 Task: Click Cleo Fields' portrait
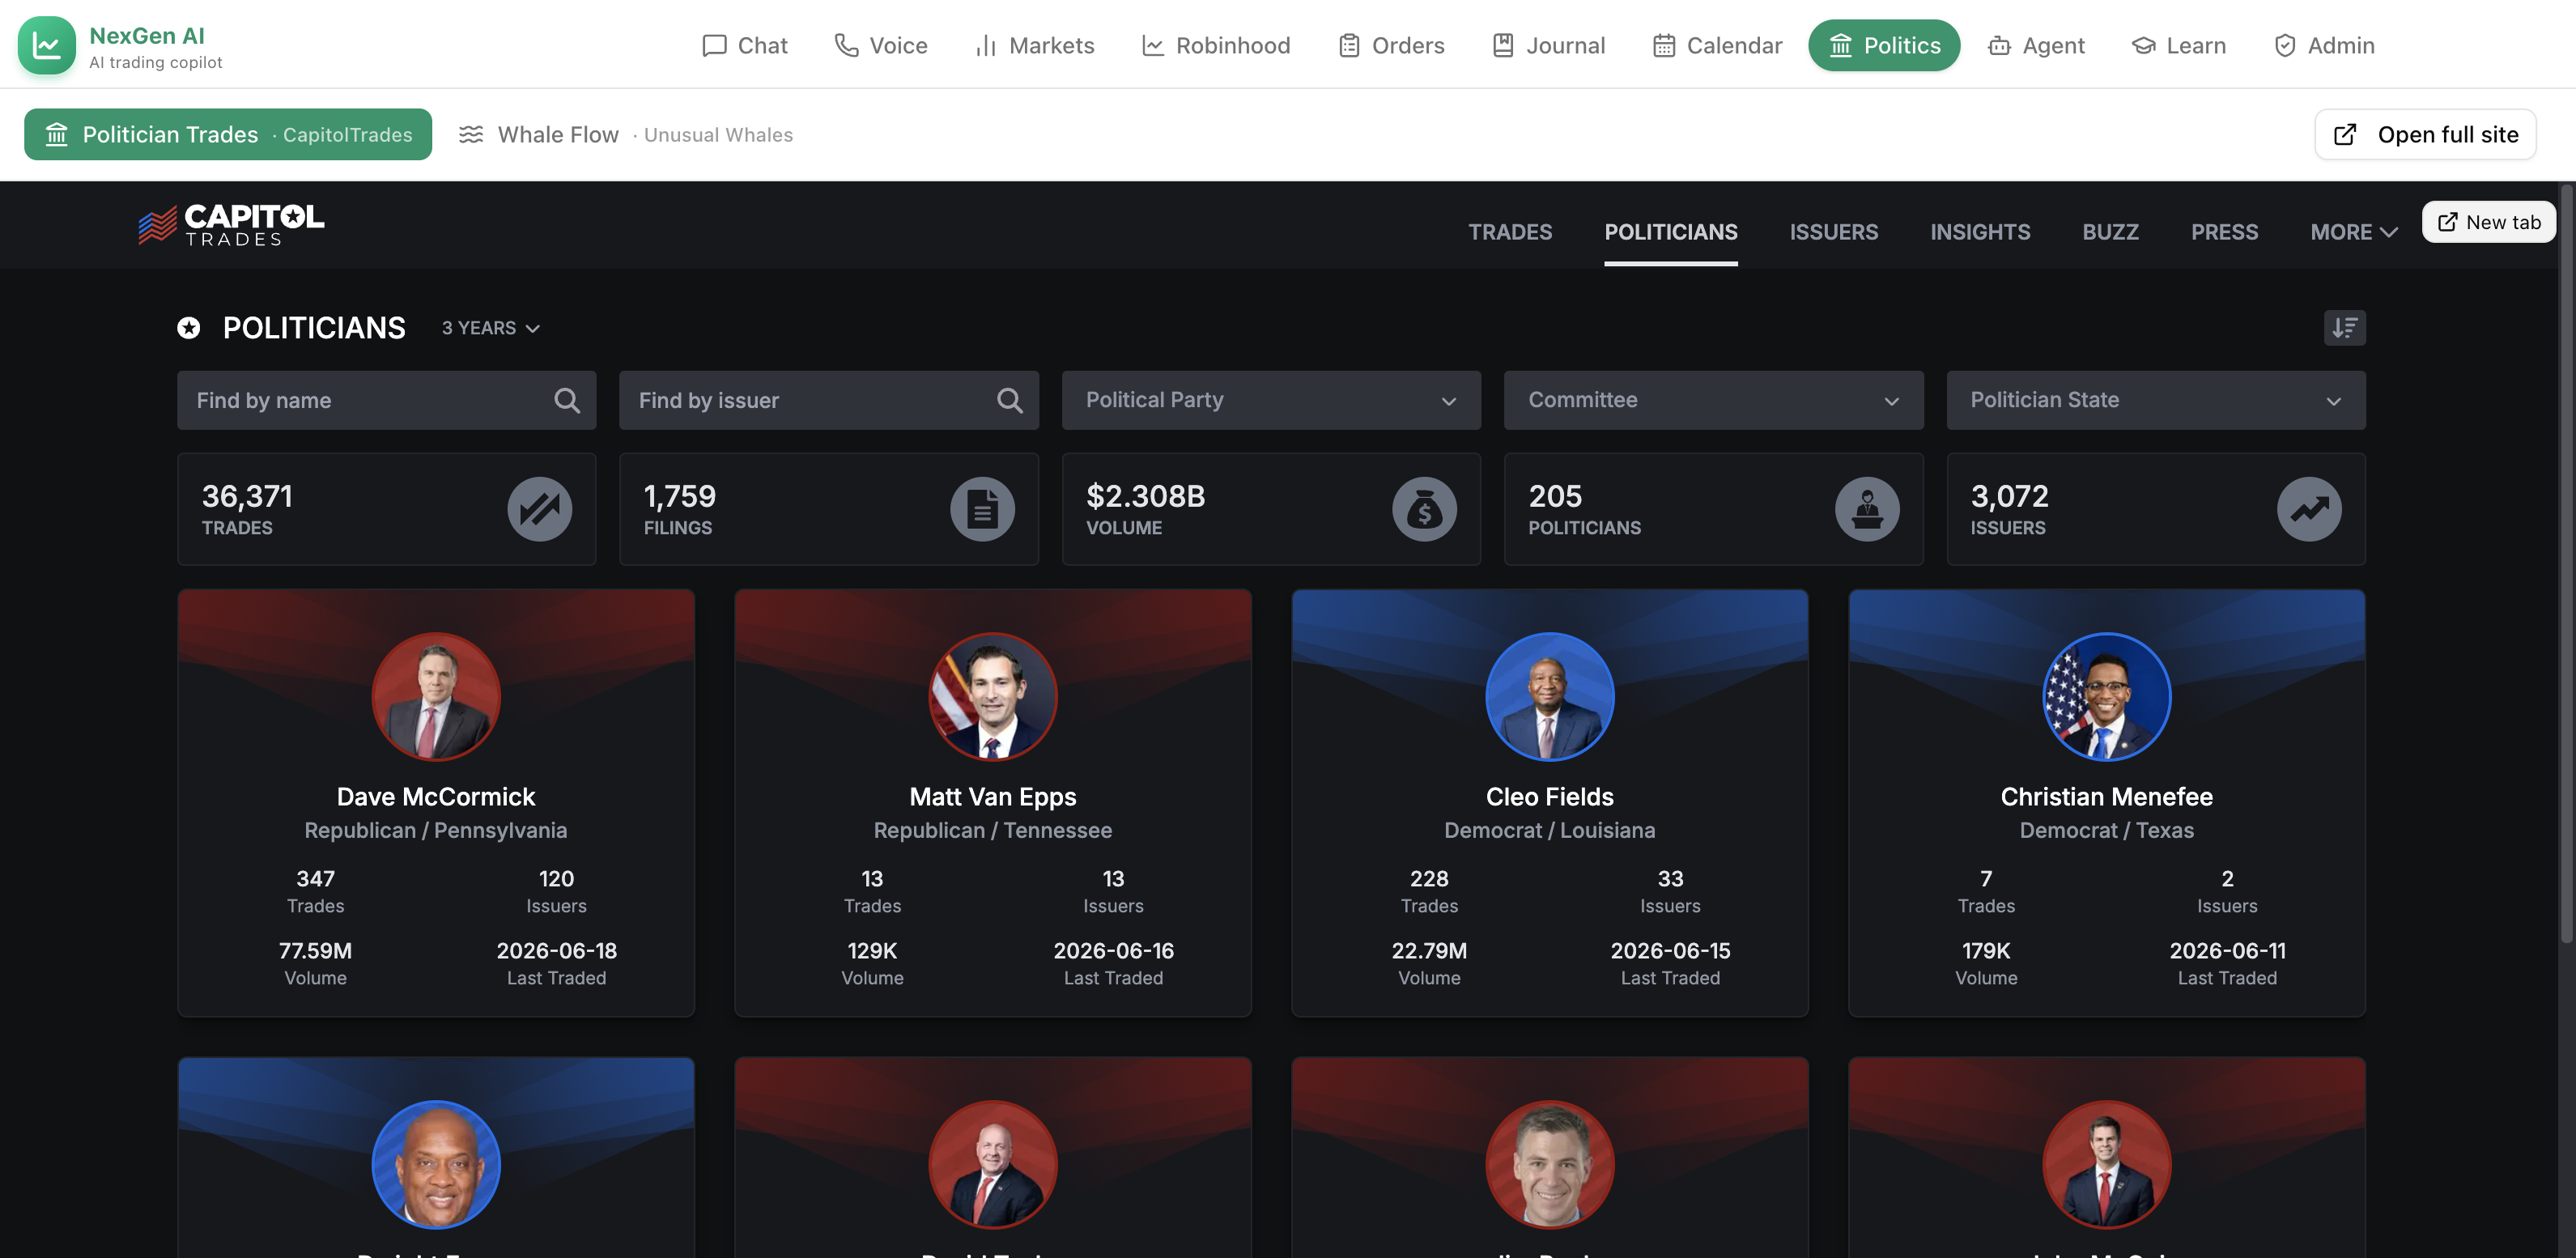pos(1549,696)
